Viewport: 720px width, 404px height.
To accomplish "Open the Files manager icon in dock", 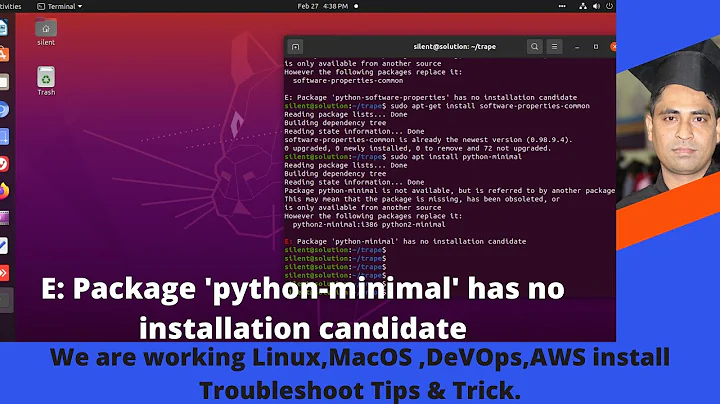I will 4,82.
